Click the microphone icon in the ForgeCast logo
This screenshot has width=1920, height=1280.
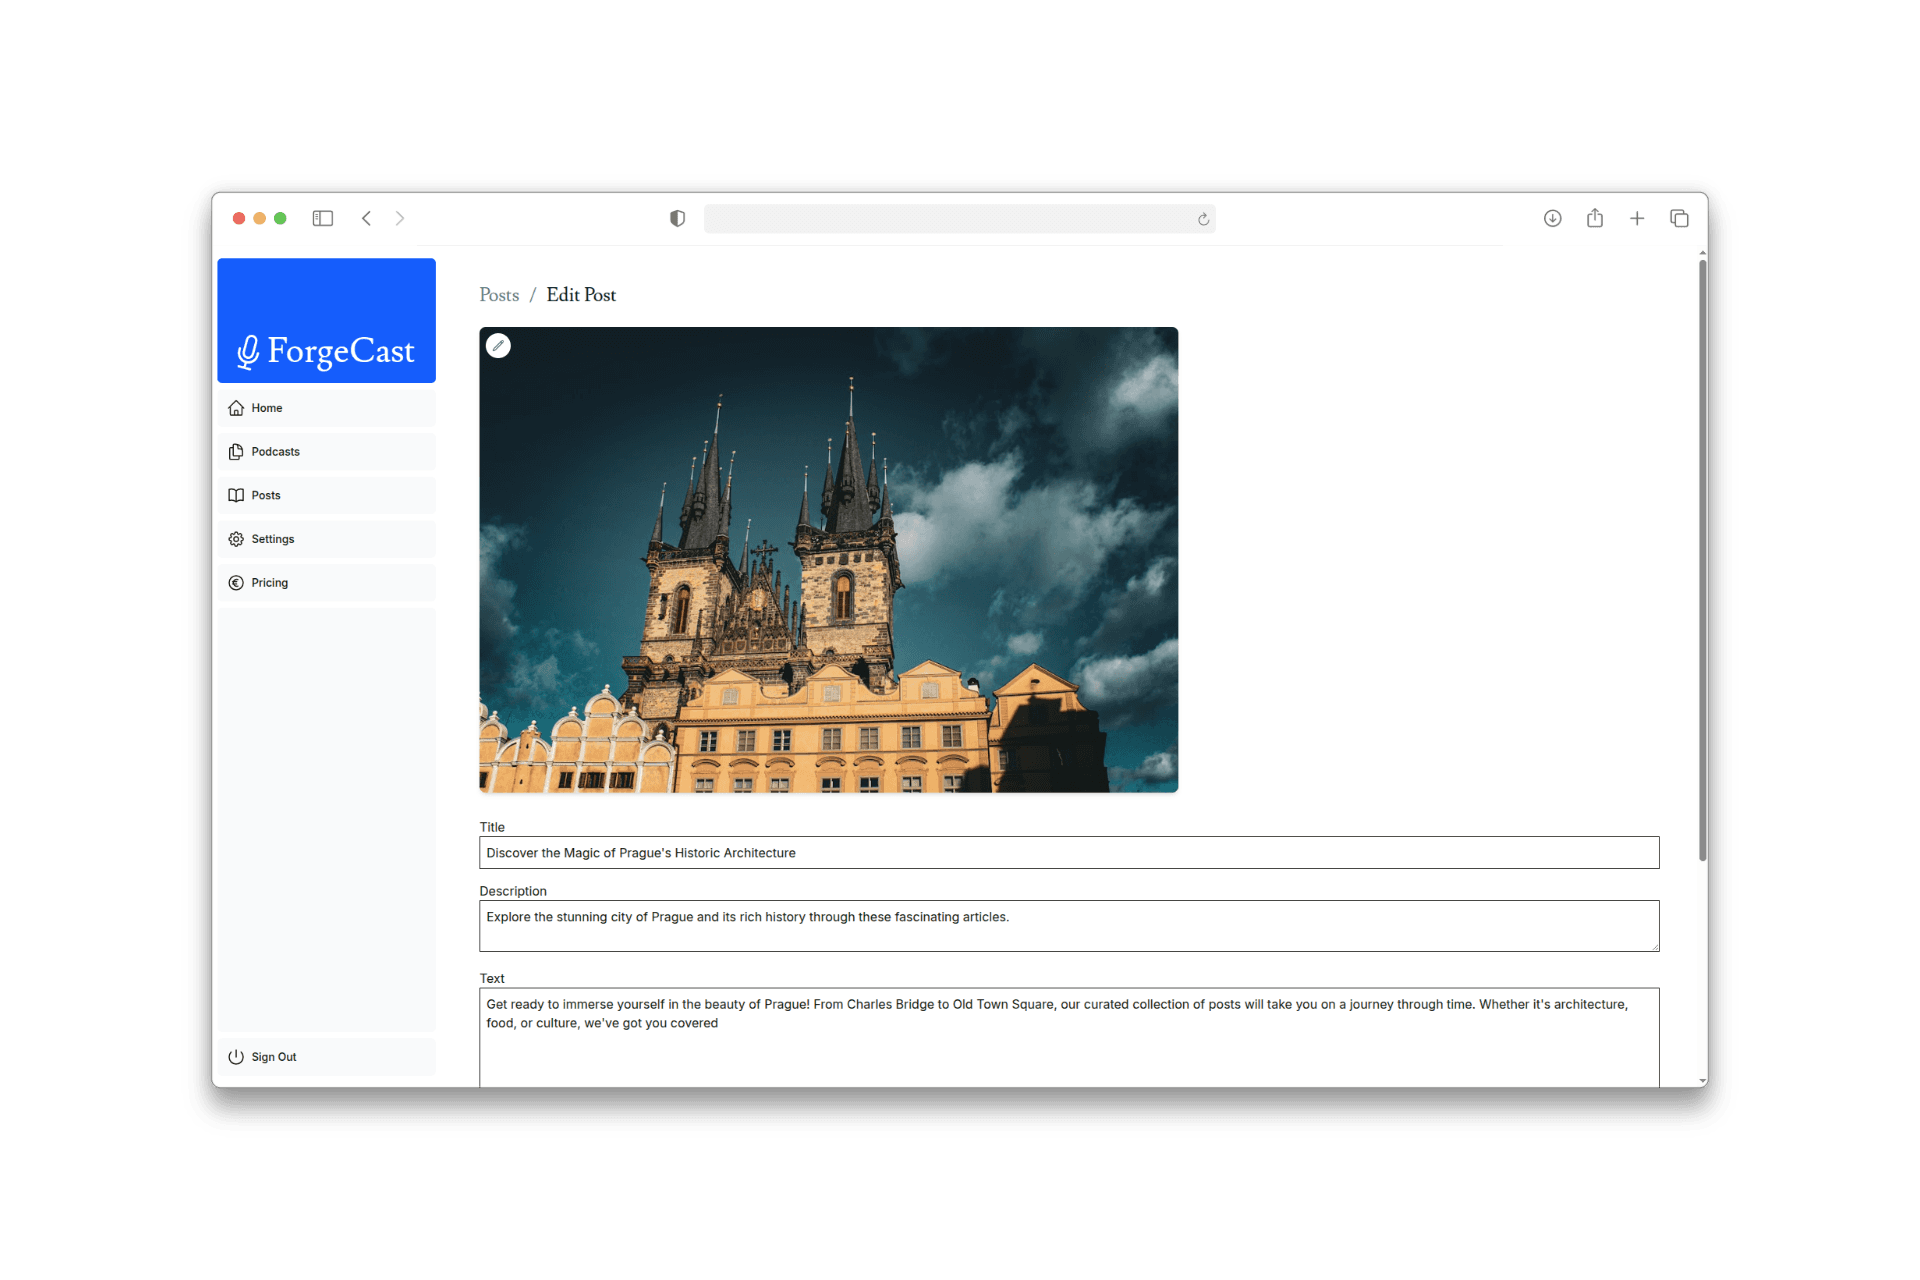pyautogui.click(x=250, y=351)
